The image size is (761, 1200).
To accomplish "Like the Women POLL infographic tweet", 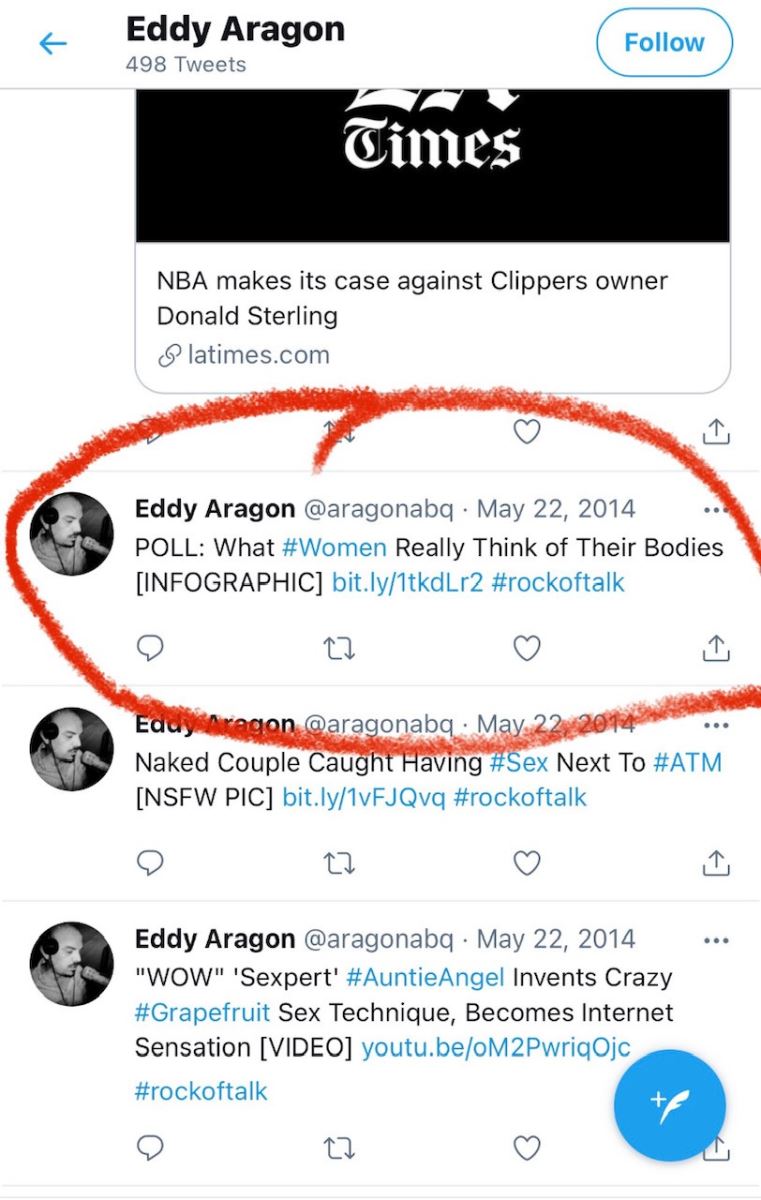I will coord(527,649).
